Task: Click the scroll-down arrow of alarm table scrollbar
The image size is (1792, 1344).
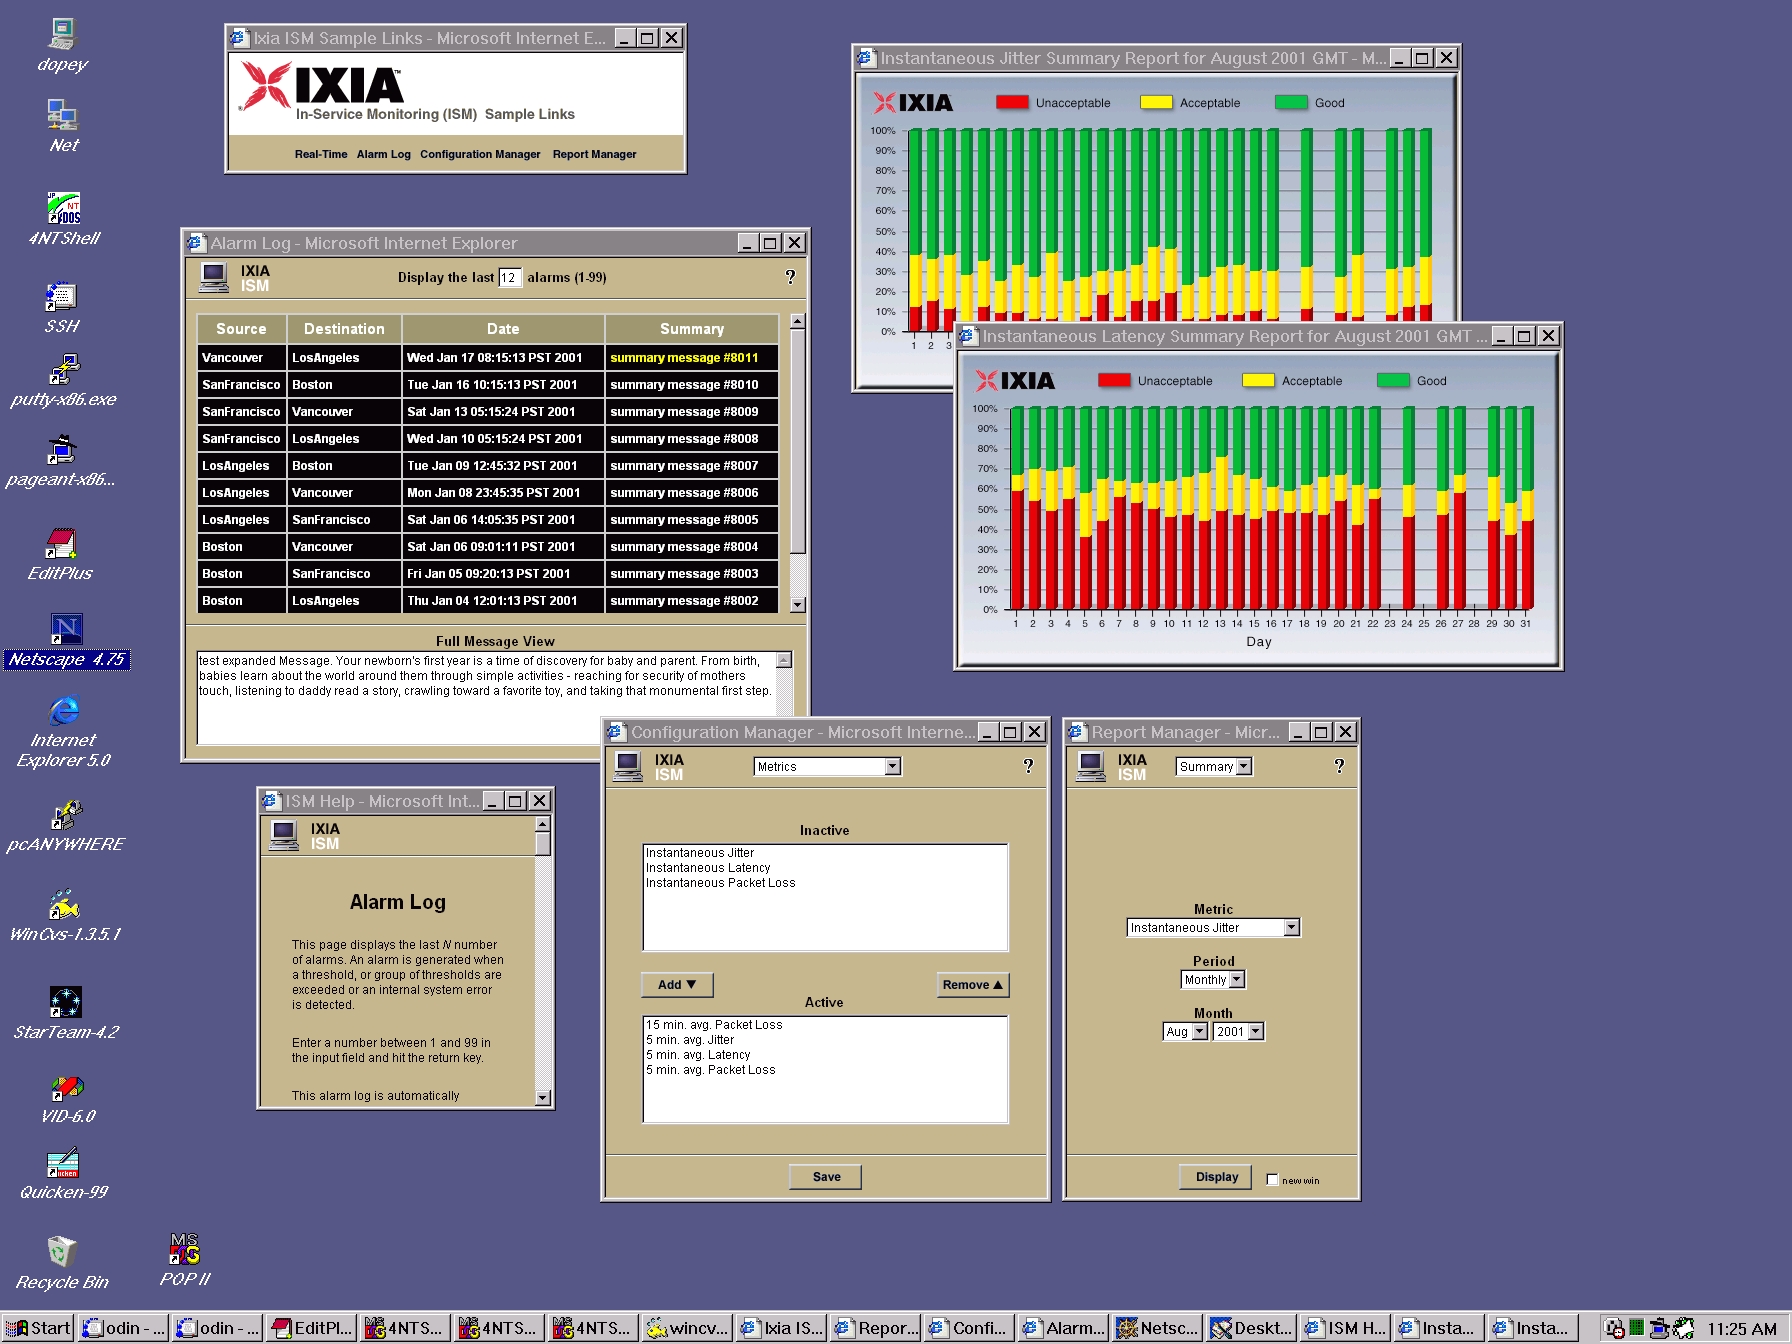Action: [797, 604]
